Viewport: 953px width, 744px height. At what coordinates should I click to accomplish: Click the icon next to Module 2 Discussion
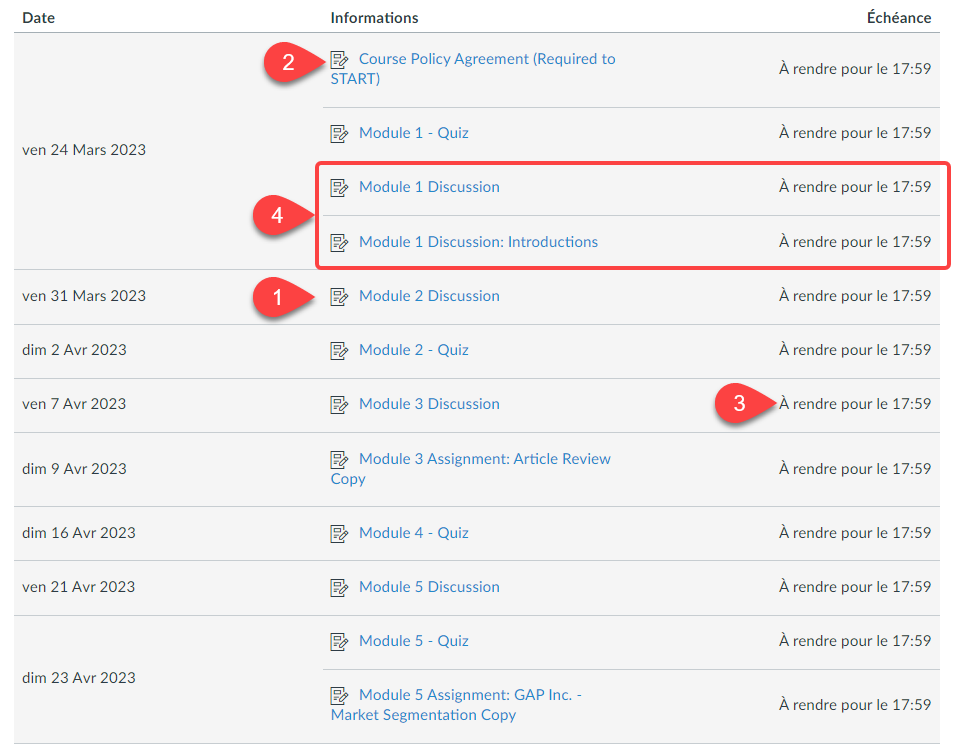point(339,296)
